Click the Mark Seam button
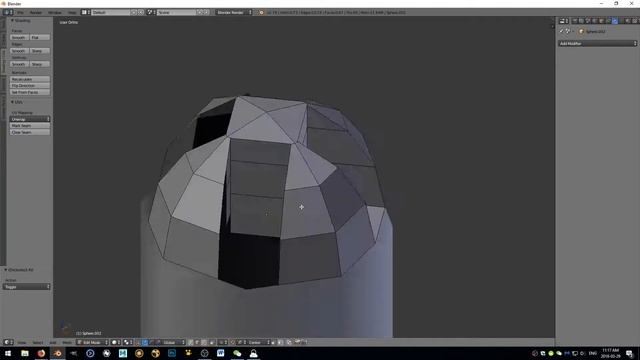The width and height of the screenshot is (640, 360). [30, 126]
